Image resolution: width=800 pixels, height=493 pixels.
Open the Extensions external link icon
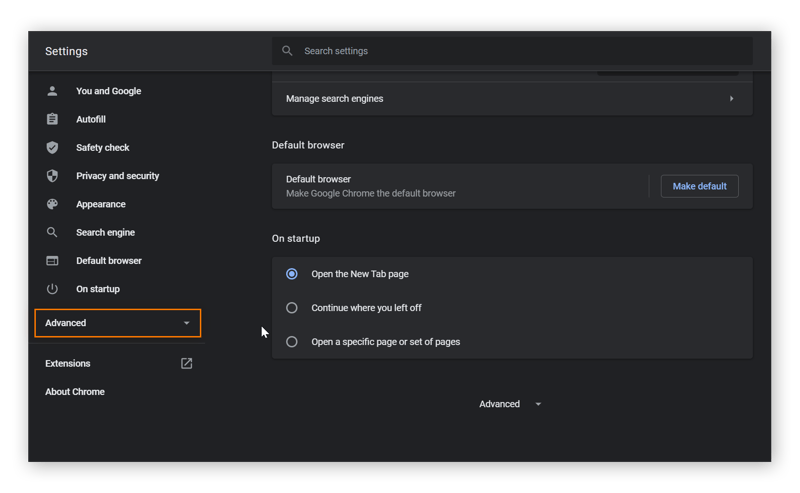(186, 363)
